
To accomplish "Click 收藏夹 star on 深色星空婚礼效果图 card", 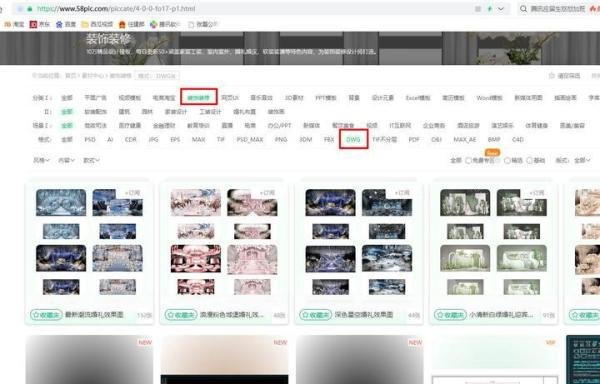I will click(x=316, y=315).
